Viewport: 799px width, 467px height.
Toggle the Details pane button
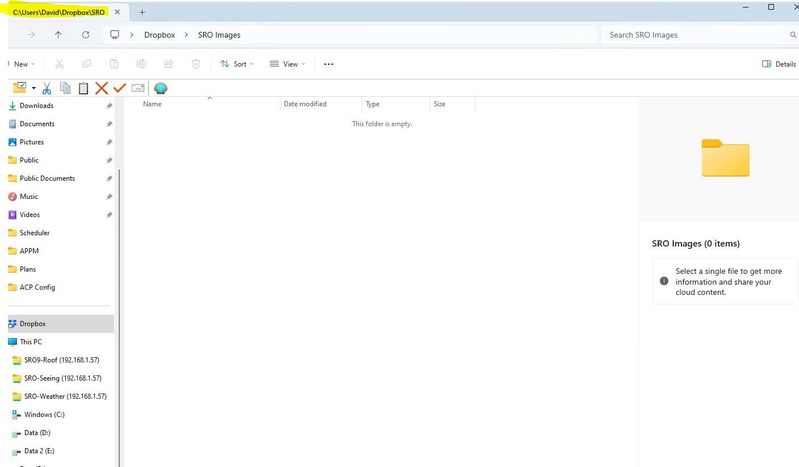[x=779, y=64]
